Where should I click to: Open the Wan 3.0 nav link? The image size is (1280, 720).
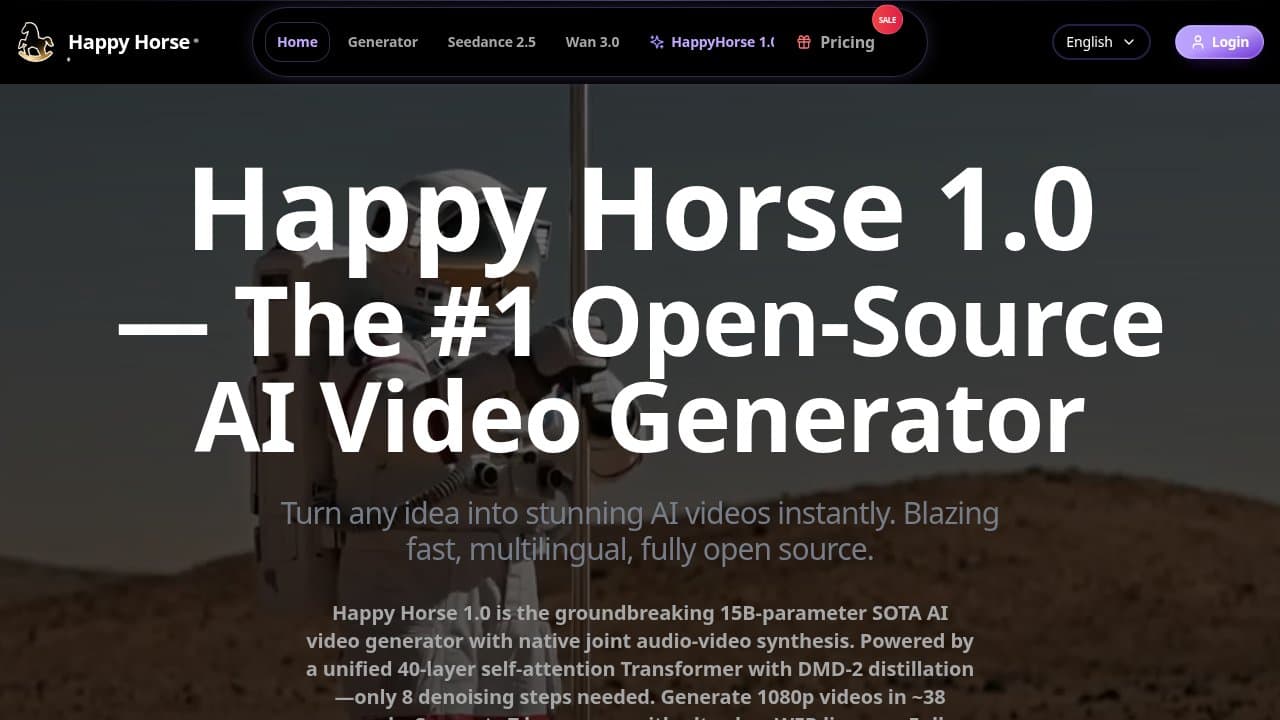592,42
